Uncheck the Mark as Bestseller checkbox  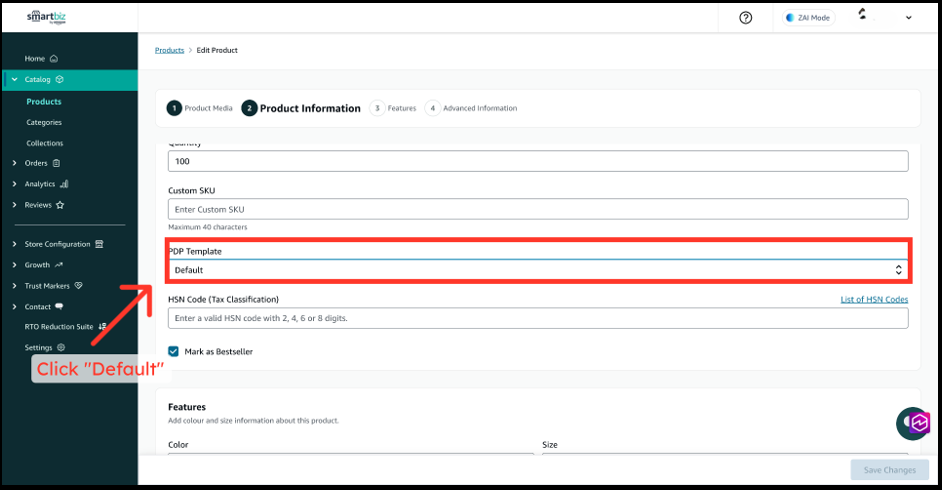[x=174, y=352]
